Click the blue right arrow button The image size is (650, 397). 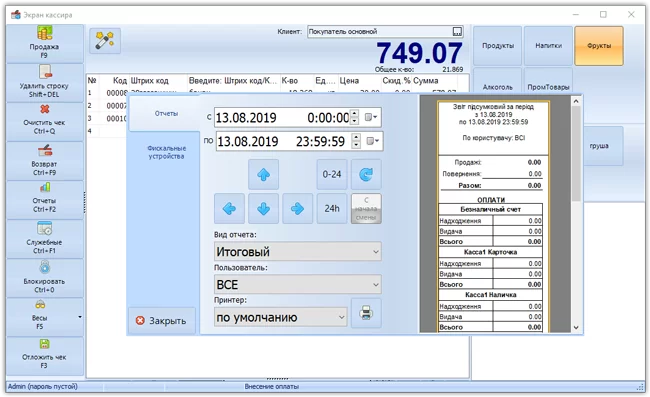(298, 208)
